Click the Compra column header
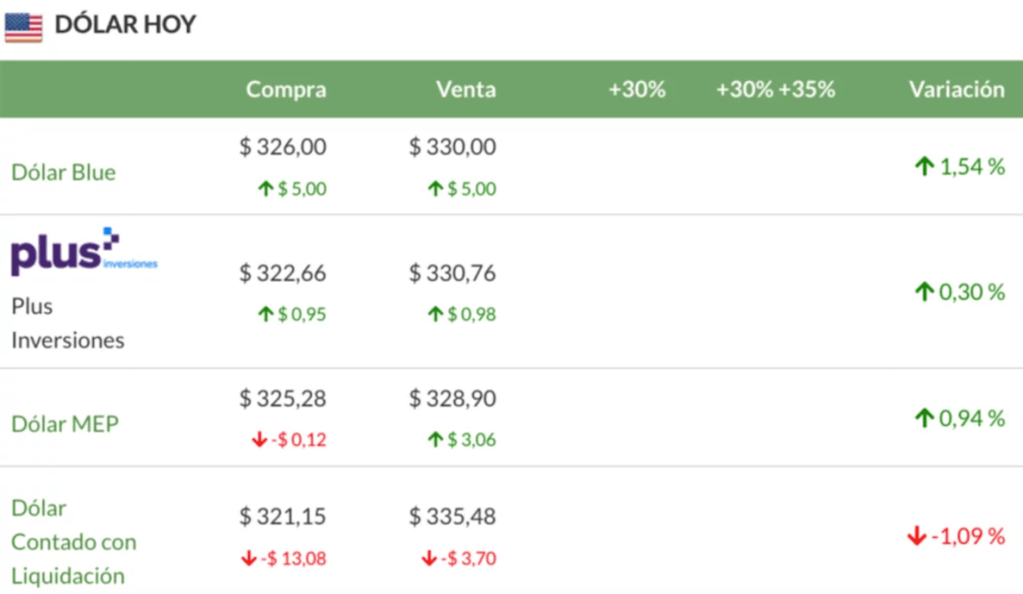This screenshot has height=594, width=1023. (x=286, y=89)
